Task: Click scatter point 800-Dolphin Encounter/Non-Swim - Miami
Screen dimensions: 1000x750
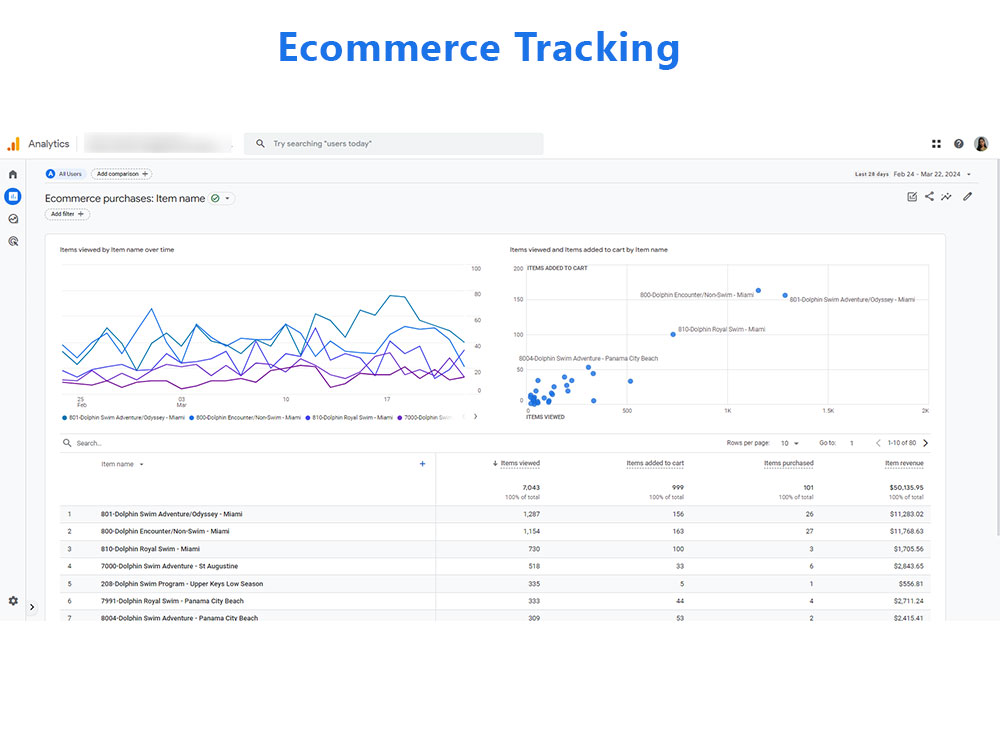Action: [758, 290]
